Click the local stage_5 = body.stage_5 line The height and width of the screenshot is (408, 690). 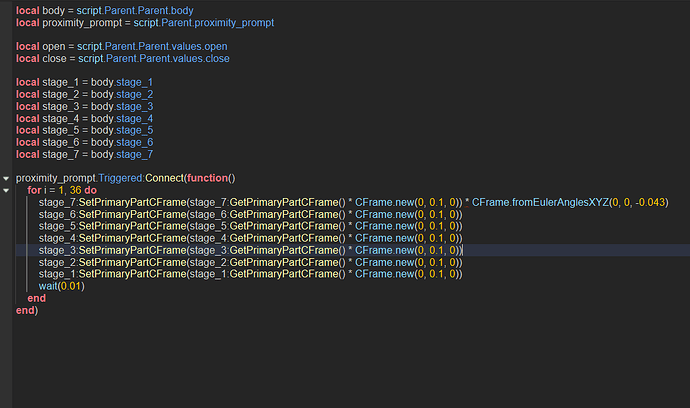pyautogui.click(x=84, y=130)
